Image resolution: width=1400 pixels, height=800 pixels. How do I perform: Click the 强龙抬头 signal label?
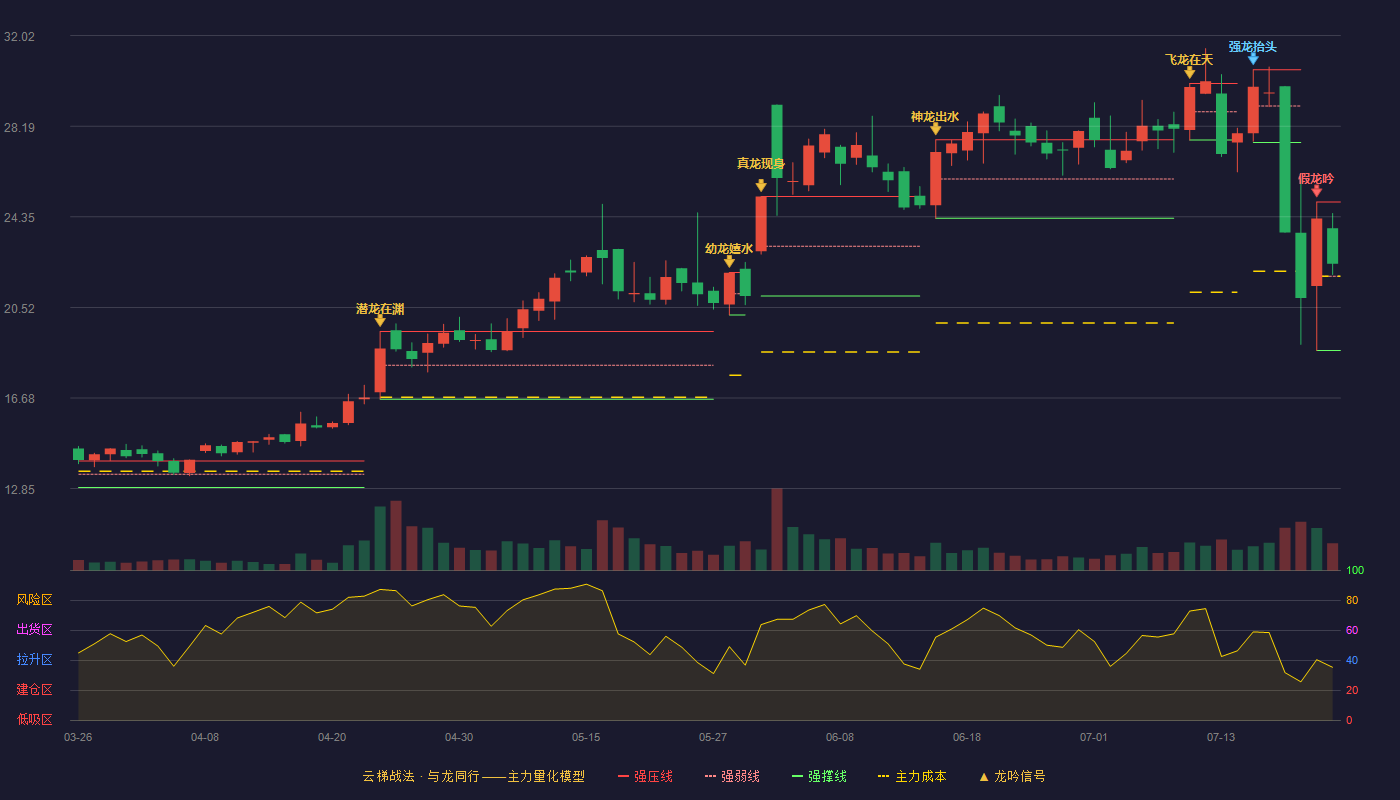[1253, 47]
